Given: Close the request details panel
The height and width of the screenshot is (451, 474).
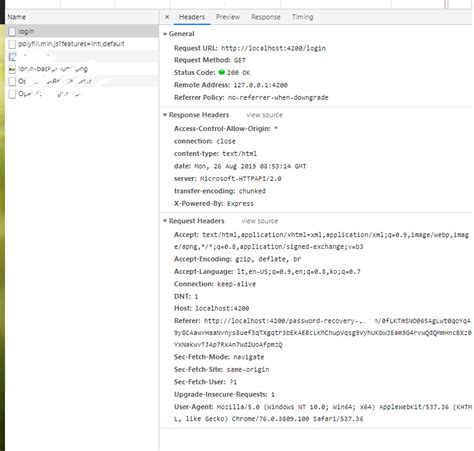Looking at the screenshot, I should 167,17.
